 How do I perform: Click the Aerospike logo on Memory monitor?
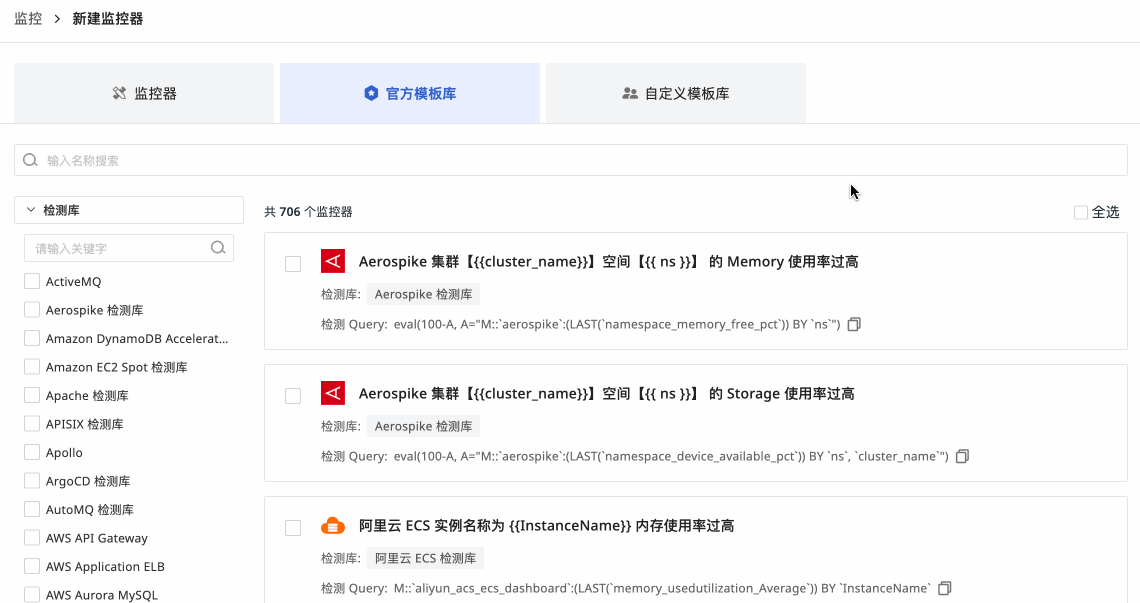click(x=333, y=261)
